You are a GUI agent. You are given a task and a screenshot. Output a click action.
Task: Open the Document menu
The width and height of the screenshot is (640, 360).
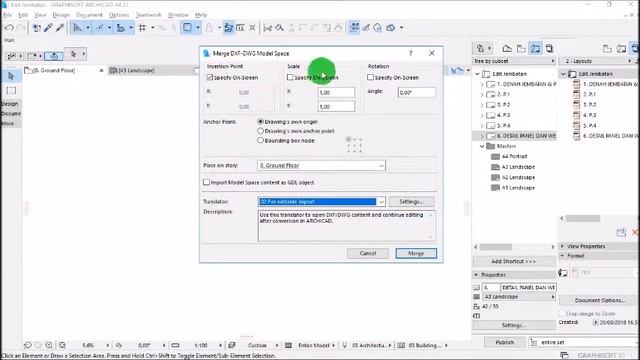(x=89, y=15)
